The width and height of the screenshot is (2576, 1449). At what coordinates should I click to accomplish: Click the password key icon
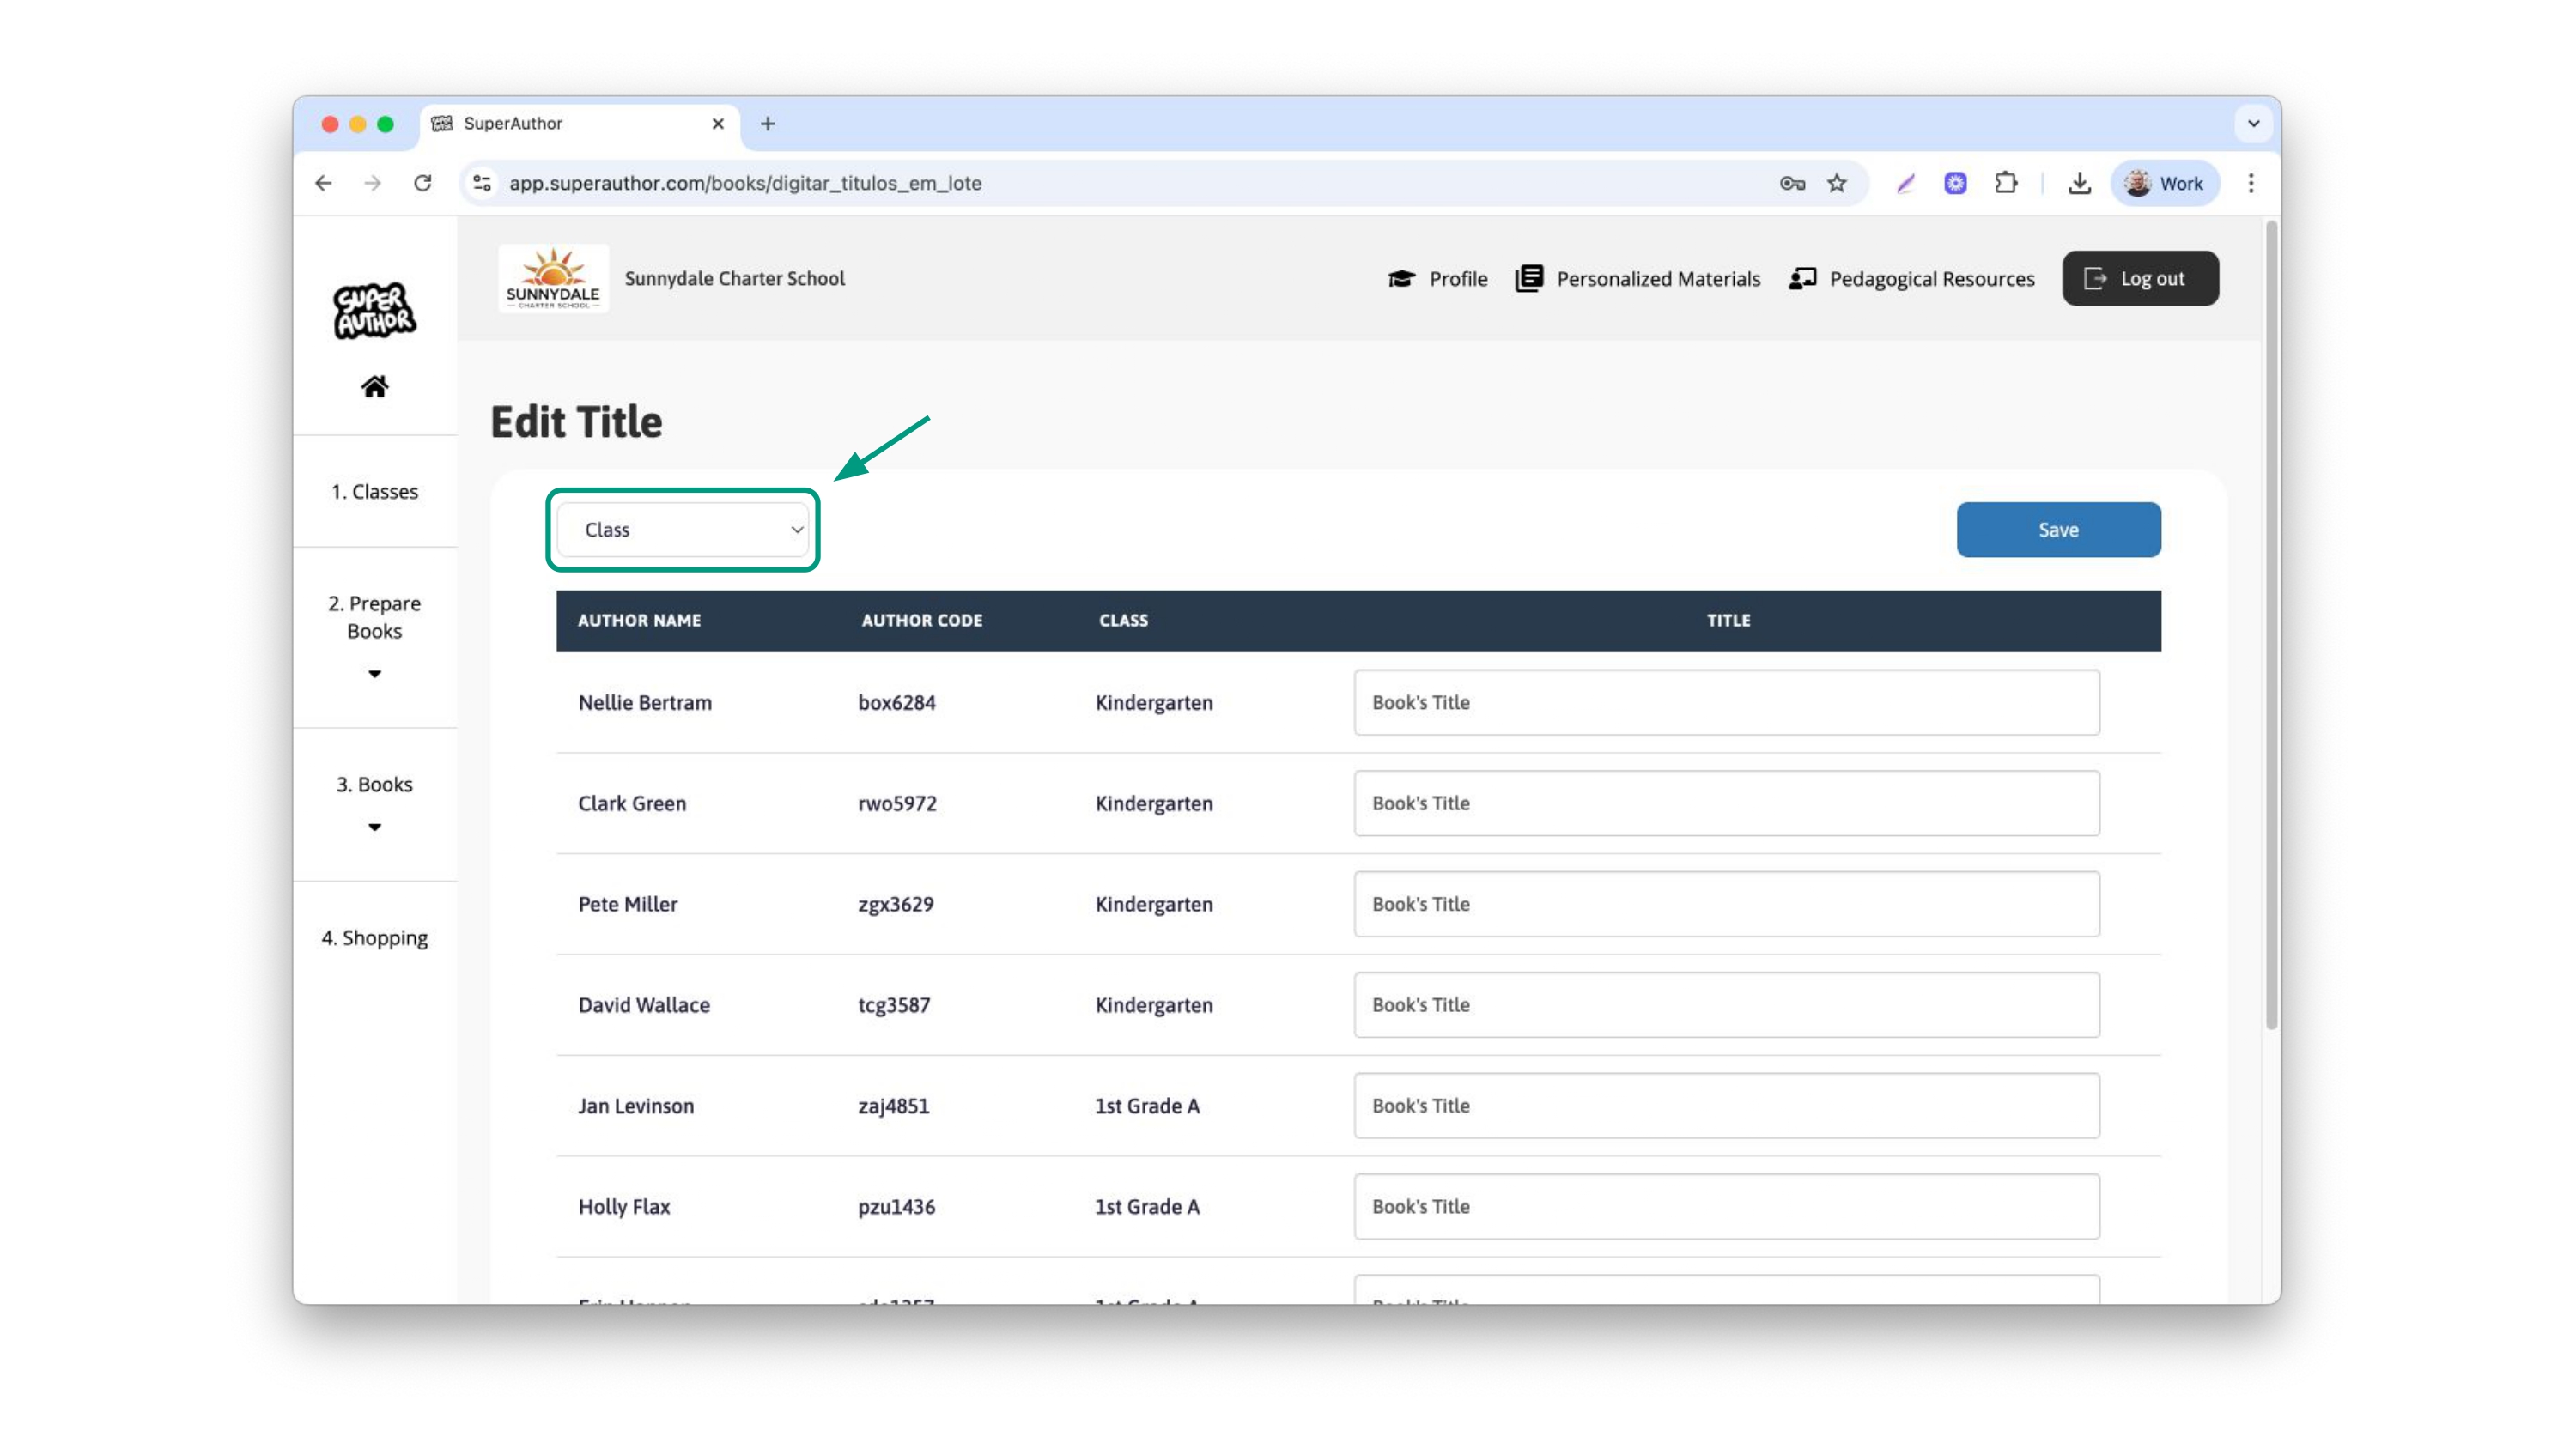pos(1792,183)
